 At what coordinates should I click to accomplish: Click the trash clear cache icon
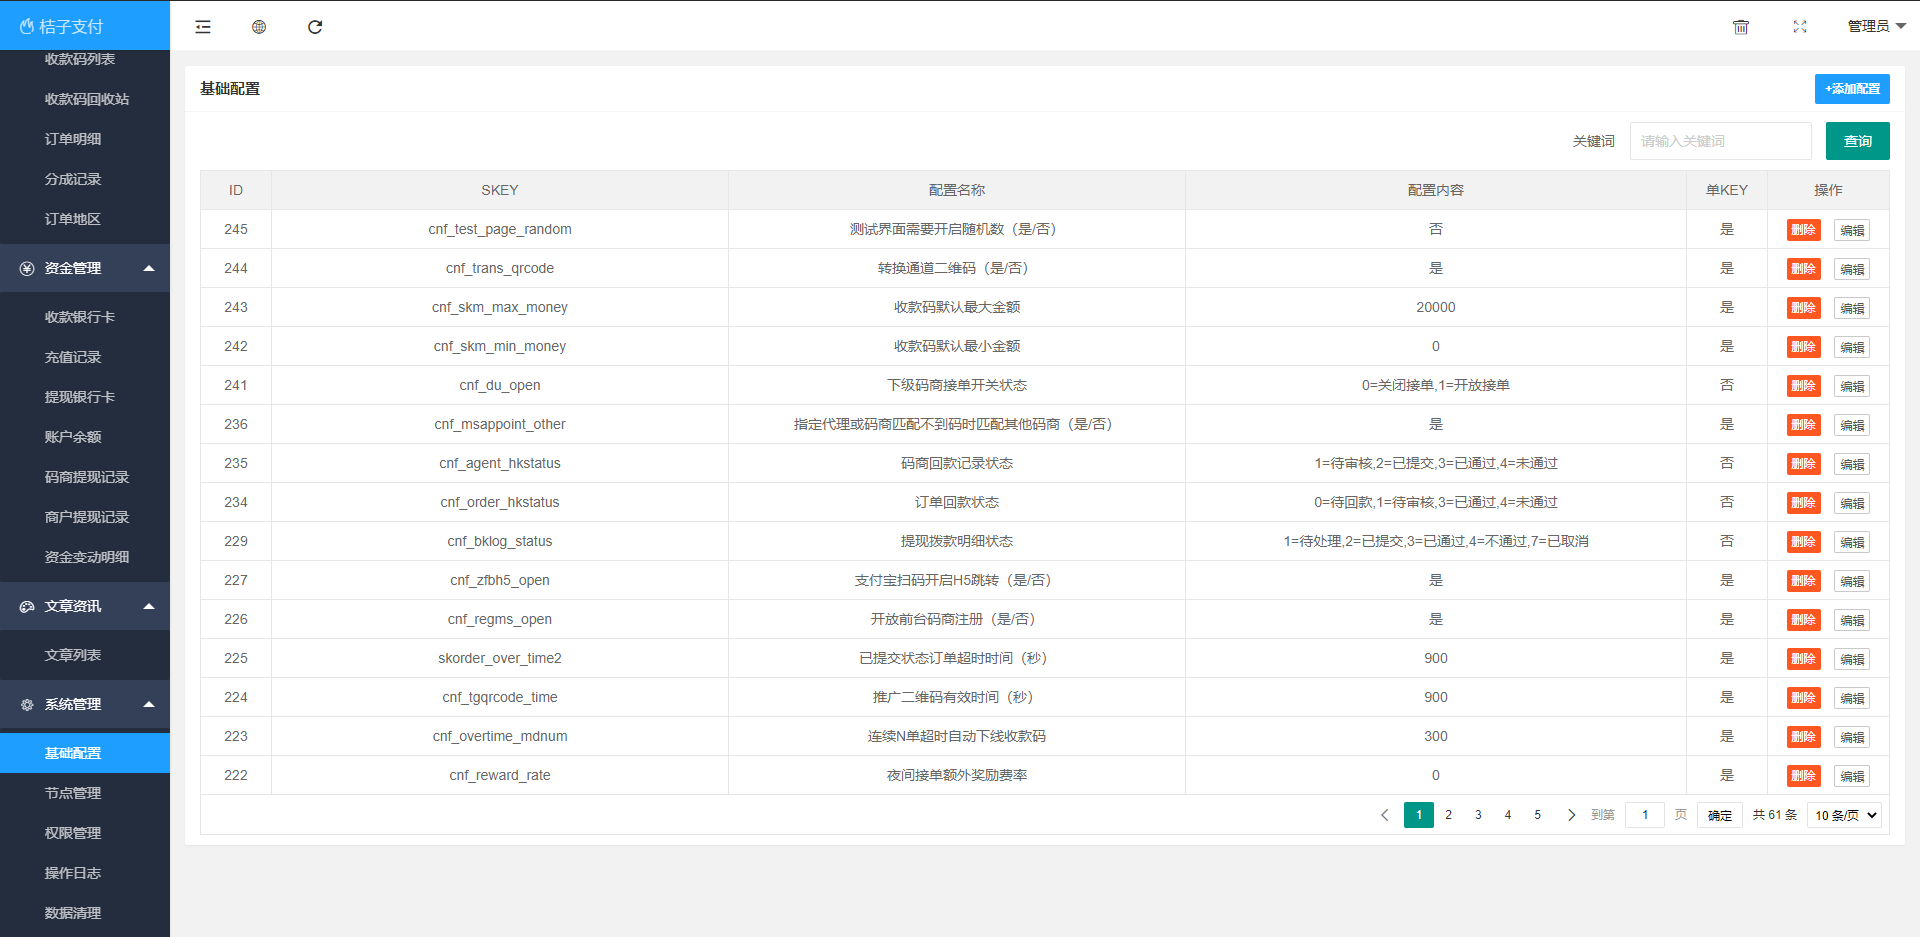[x=1741, y=27]
